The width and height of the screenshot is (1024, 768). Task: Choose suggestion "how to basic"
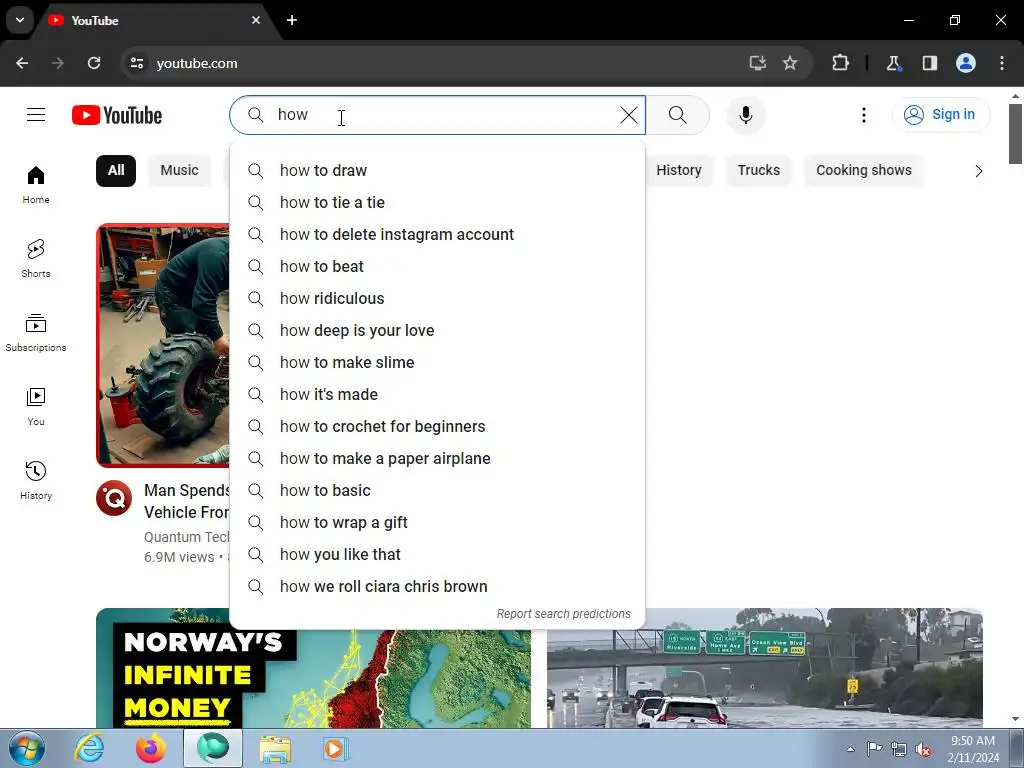(438, 490)
